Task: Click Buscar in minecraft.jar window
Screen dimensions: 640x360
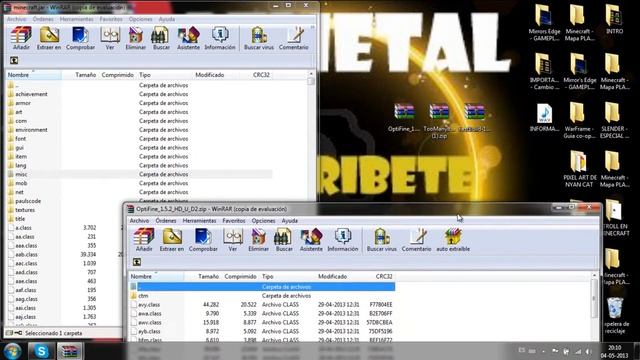Action: pyautogui.click(x=161, y=38)
